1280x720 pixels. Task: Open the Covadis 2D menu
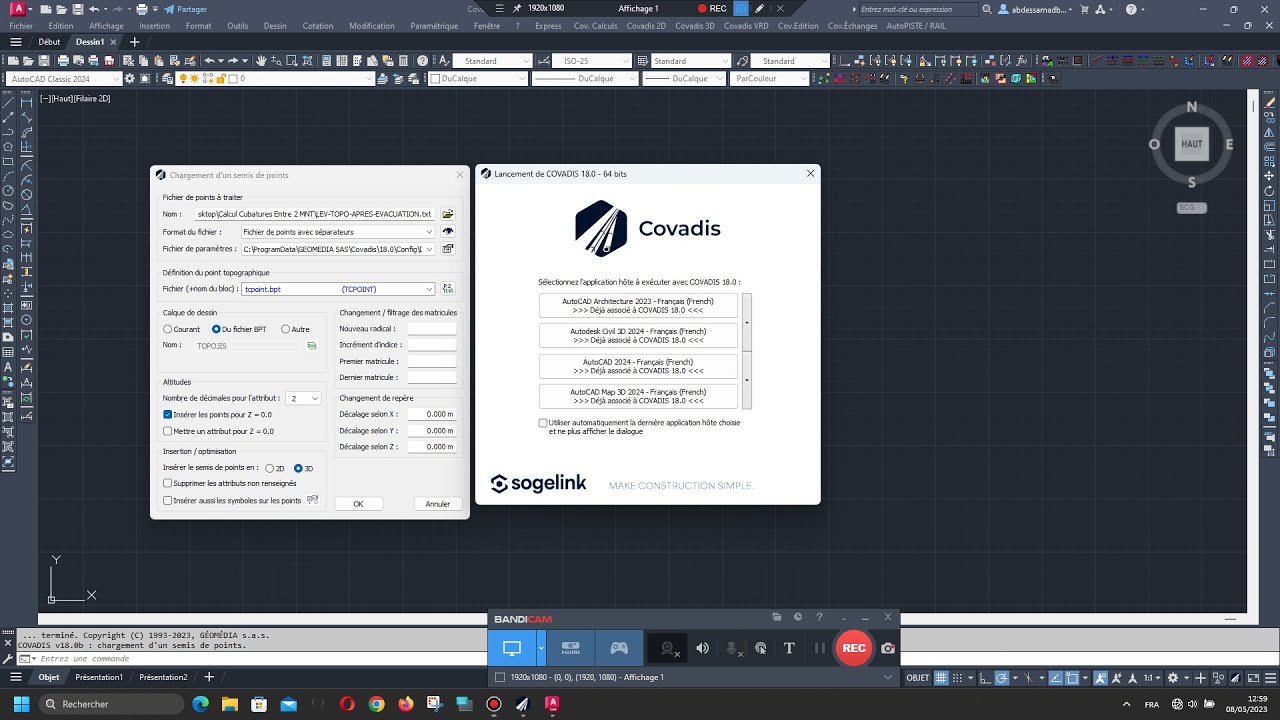(646, 26)
